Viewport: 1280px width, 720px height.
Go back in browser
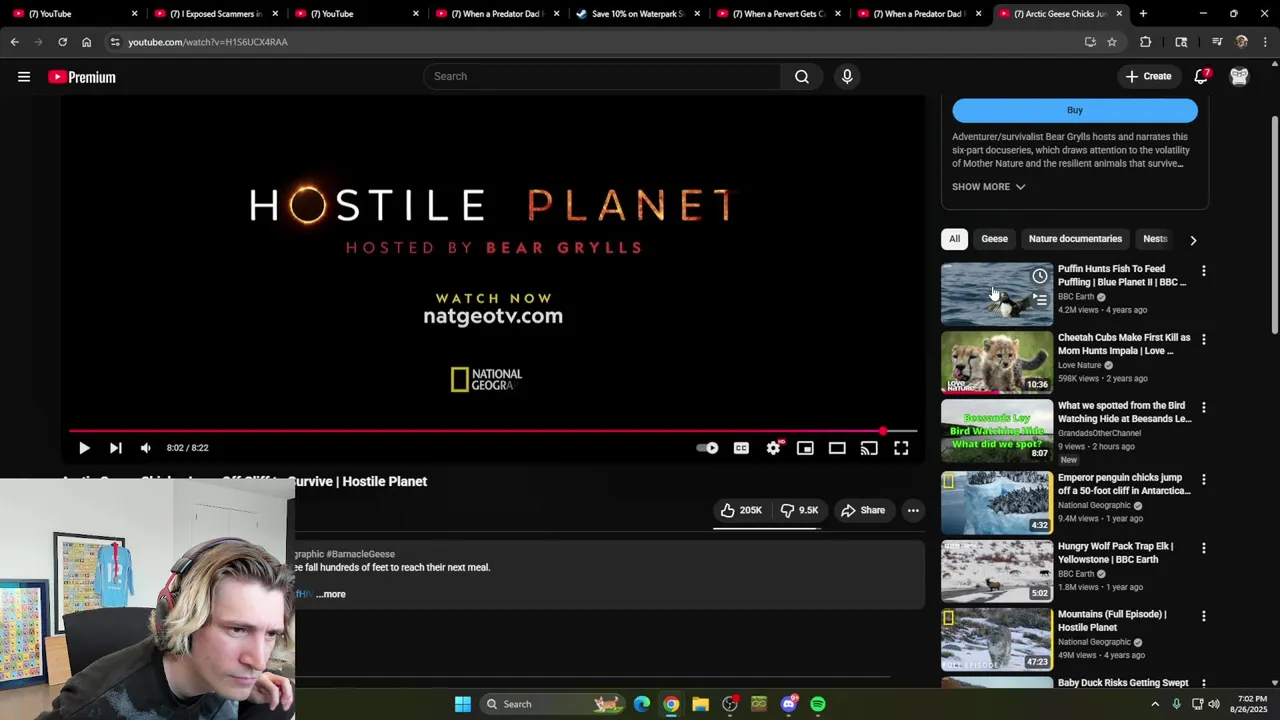[15, 42]
